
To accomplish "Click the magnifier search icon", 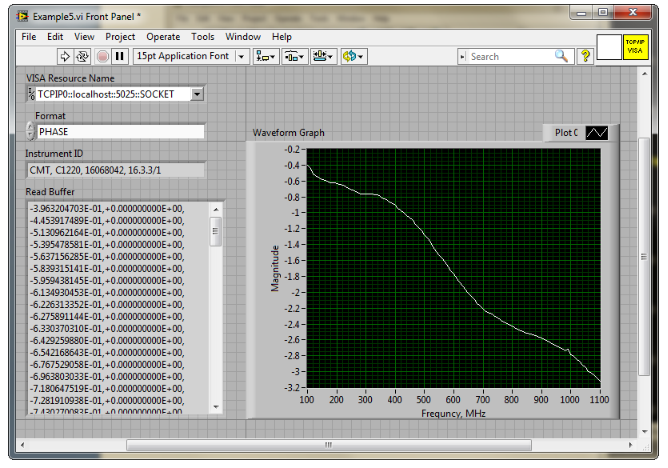I will pos(561,56).
